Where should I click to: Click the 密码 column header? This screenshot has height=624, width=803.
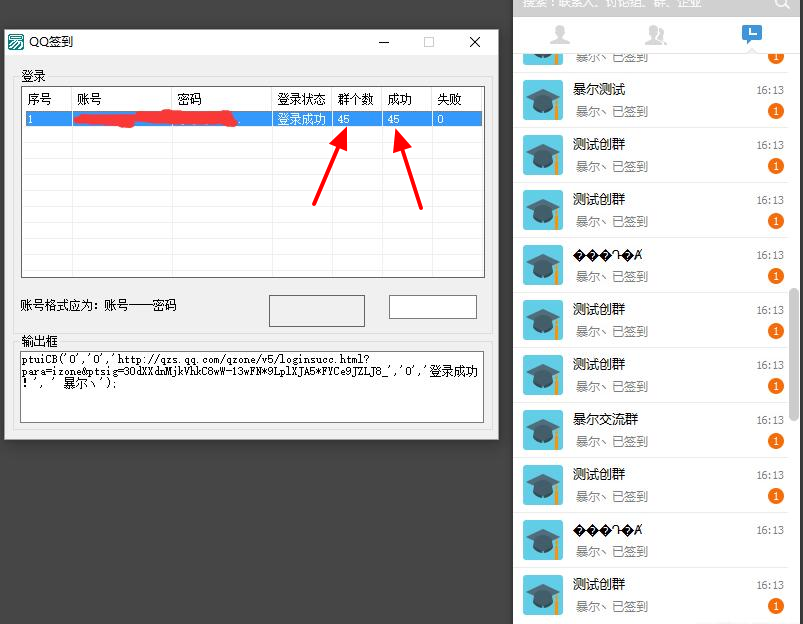(222, 99)
